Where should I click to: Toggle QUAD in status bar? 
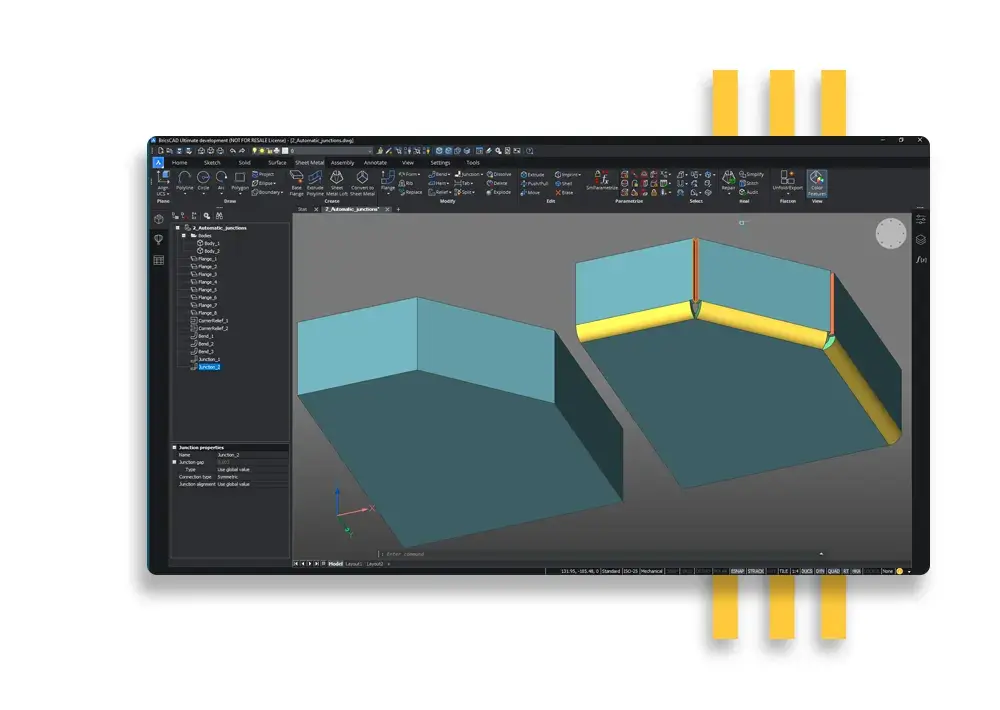(x=834, y=571)
